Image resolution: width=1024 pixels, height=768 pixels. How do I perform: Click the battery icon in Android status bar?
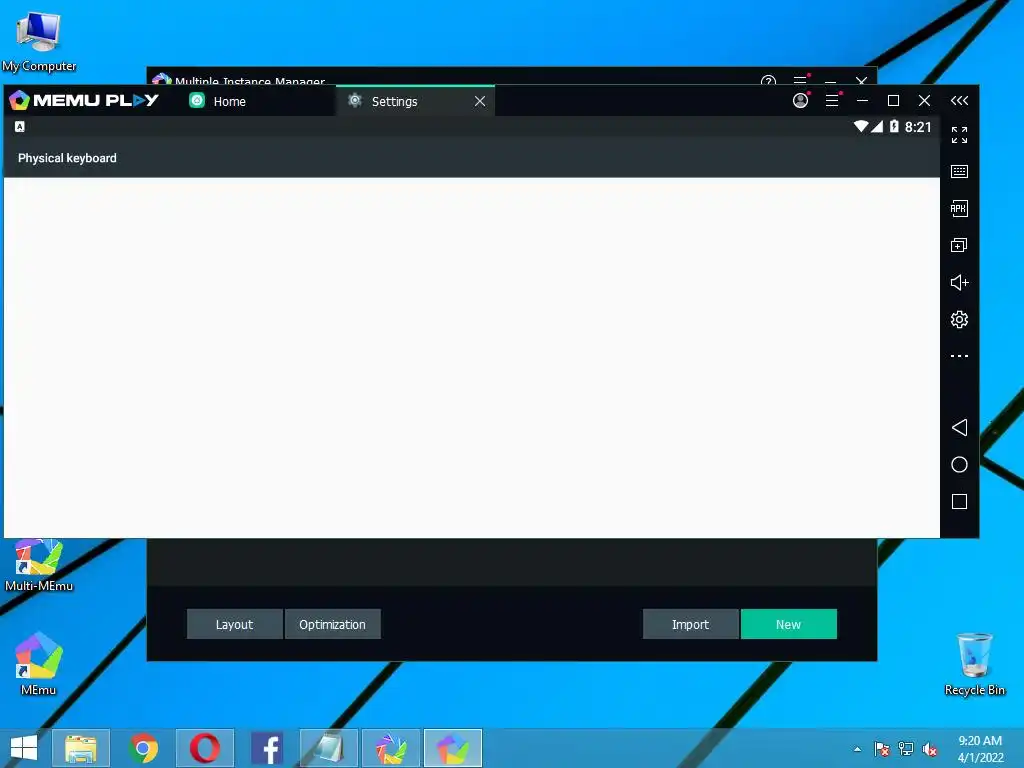894,126
